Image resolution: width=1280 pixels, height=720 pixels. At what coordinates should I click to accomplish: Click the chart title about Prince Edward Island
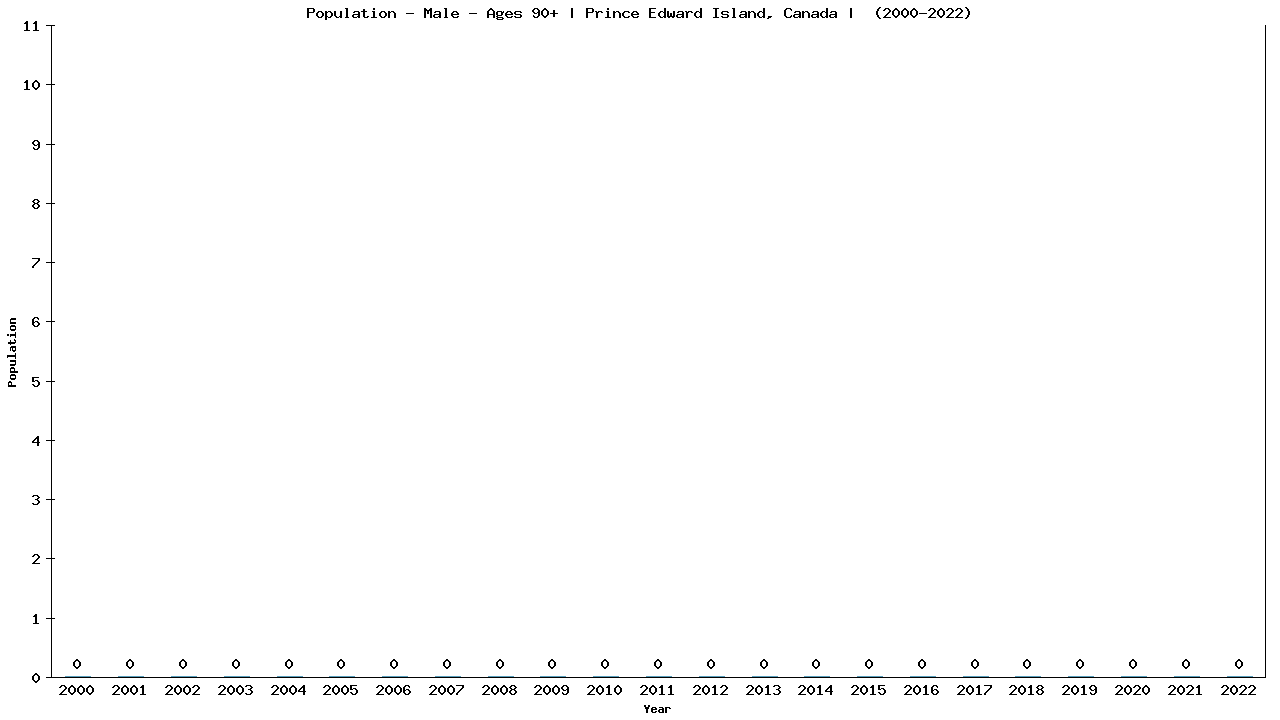[638, 13]
